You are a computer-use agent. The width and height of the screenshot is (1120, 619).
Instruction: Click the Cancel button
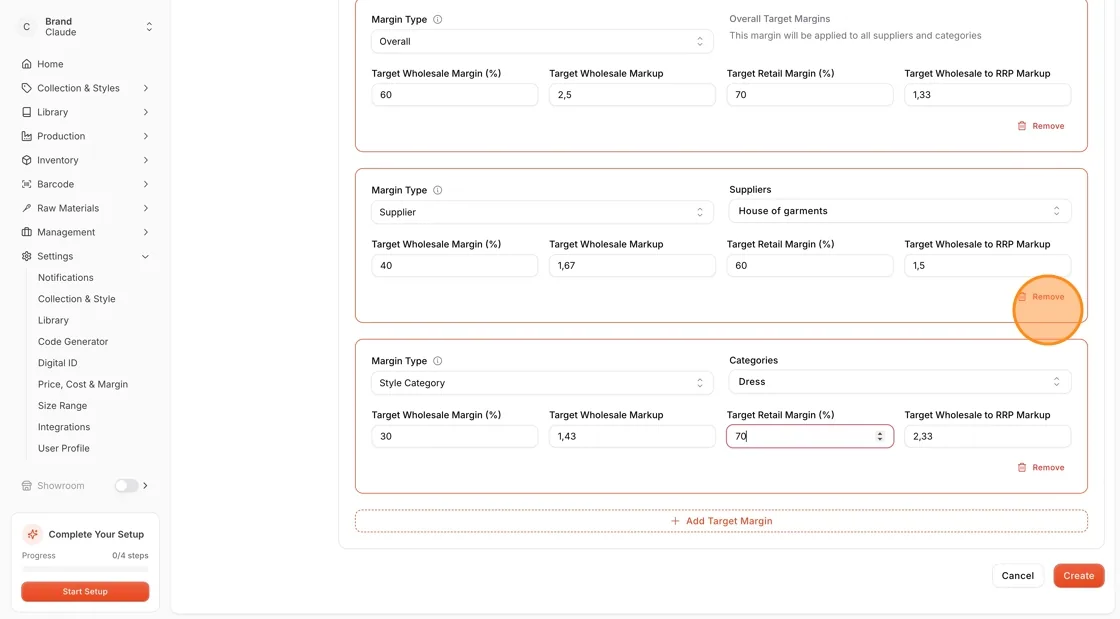(1017, 575)
